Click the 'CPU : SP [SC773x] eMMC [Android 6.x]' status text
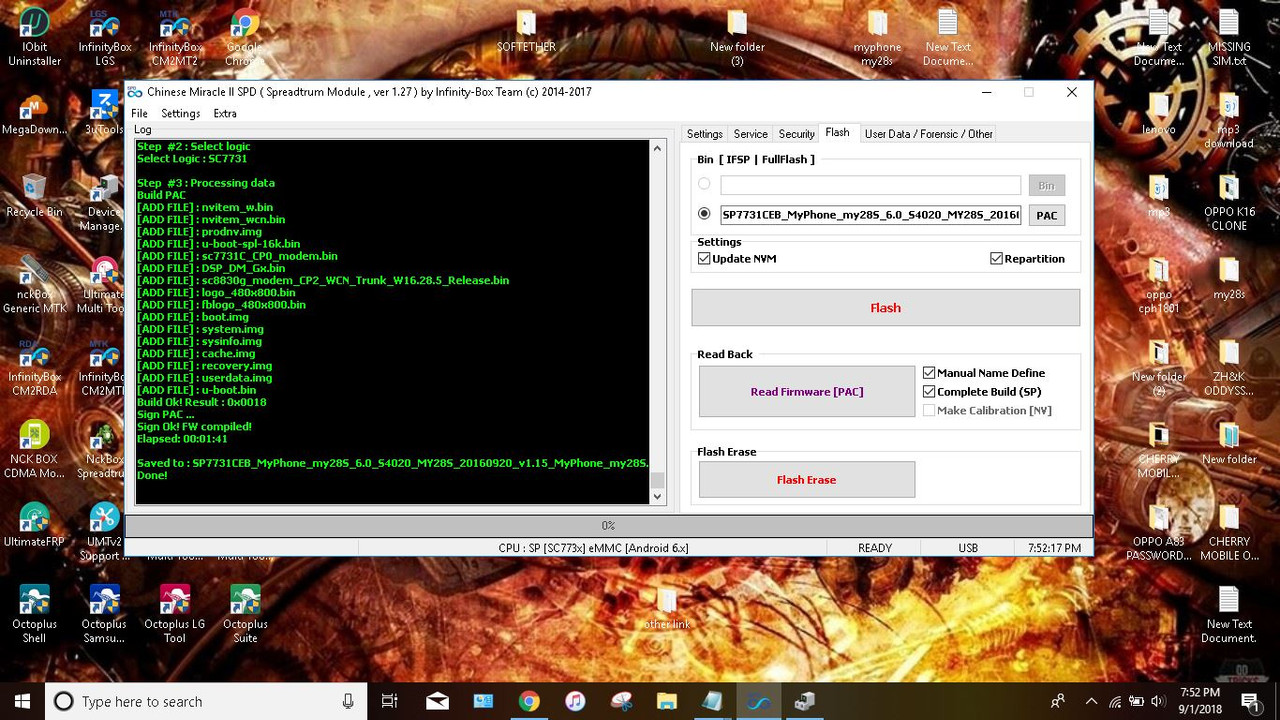This screenshot has width=1280, height=720. tap(593, 548)
